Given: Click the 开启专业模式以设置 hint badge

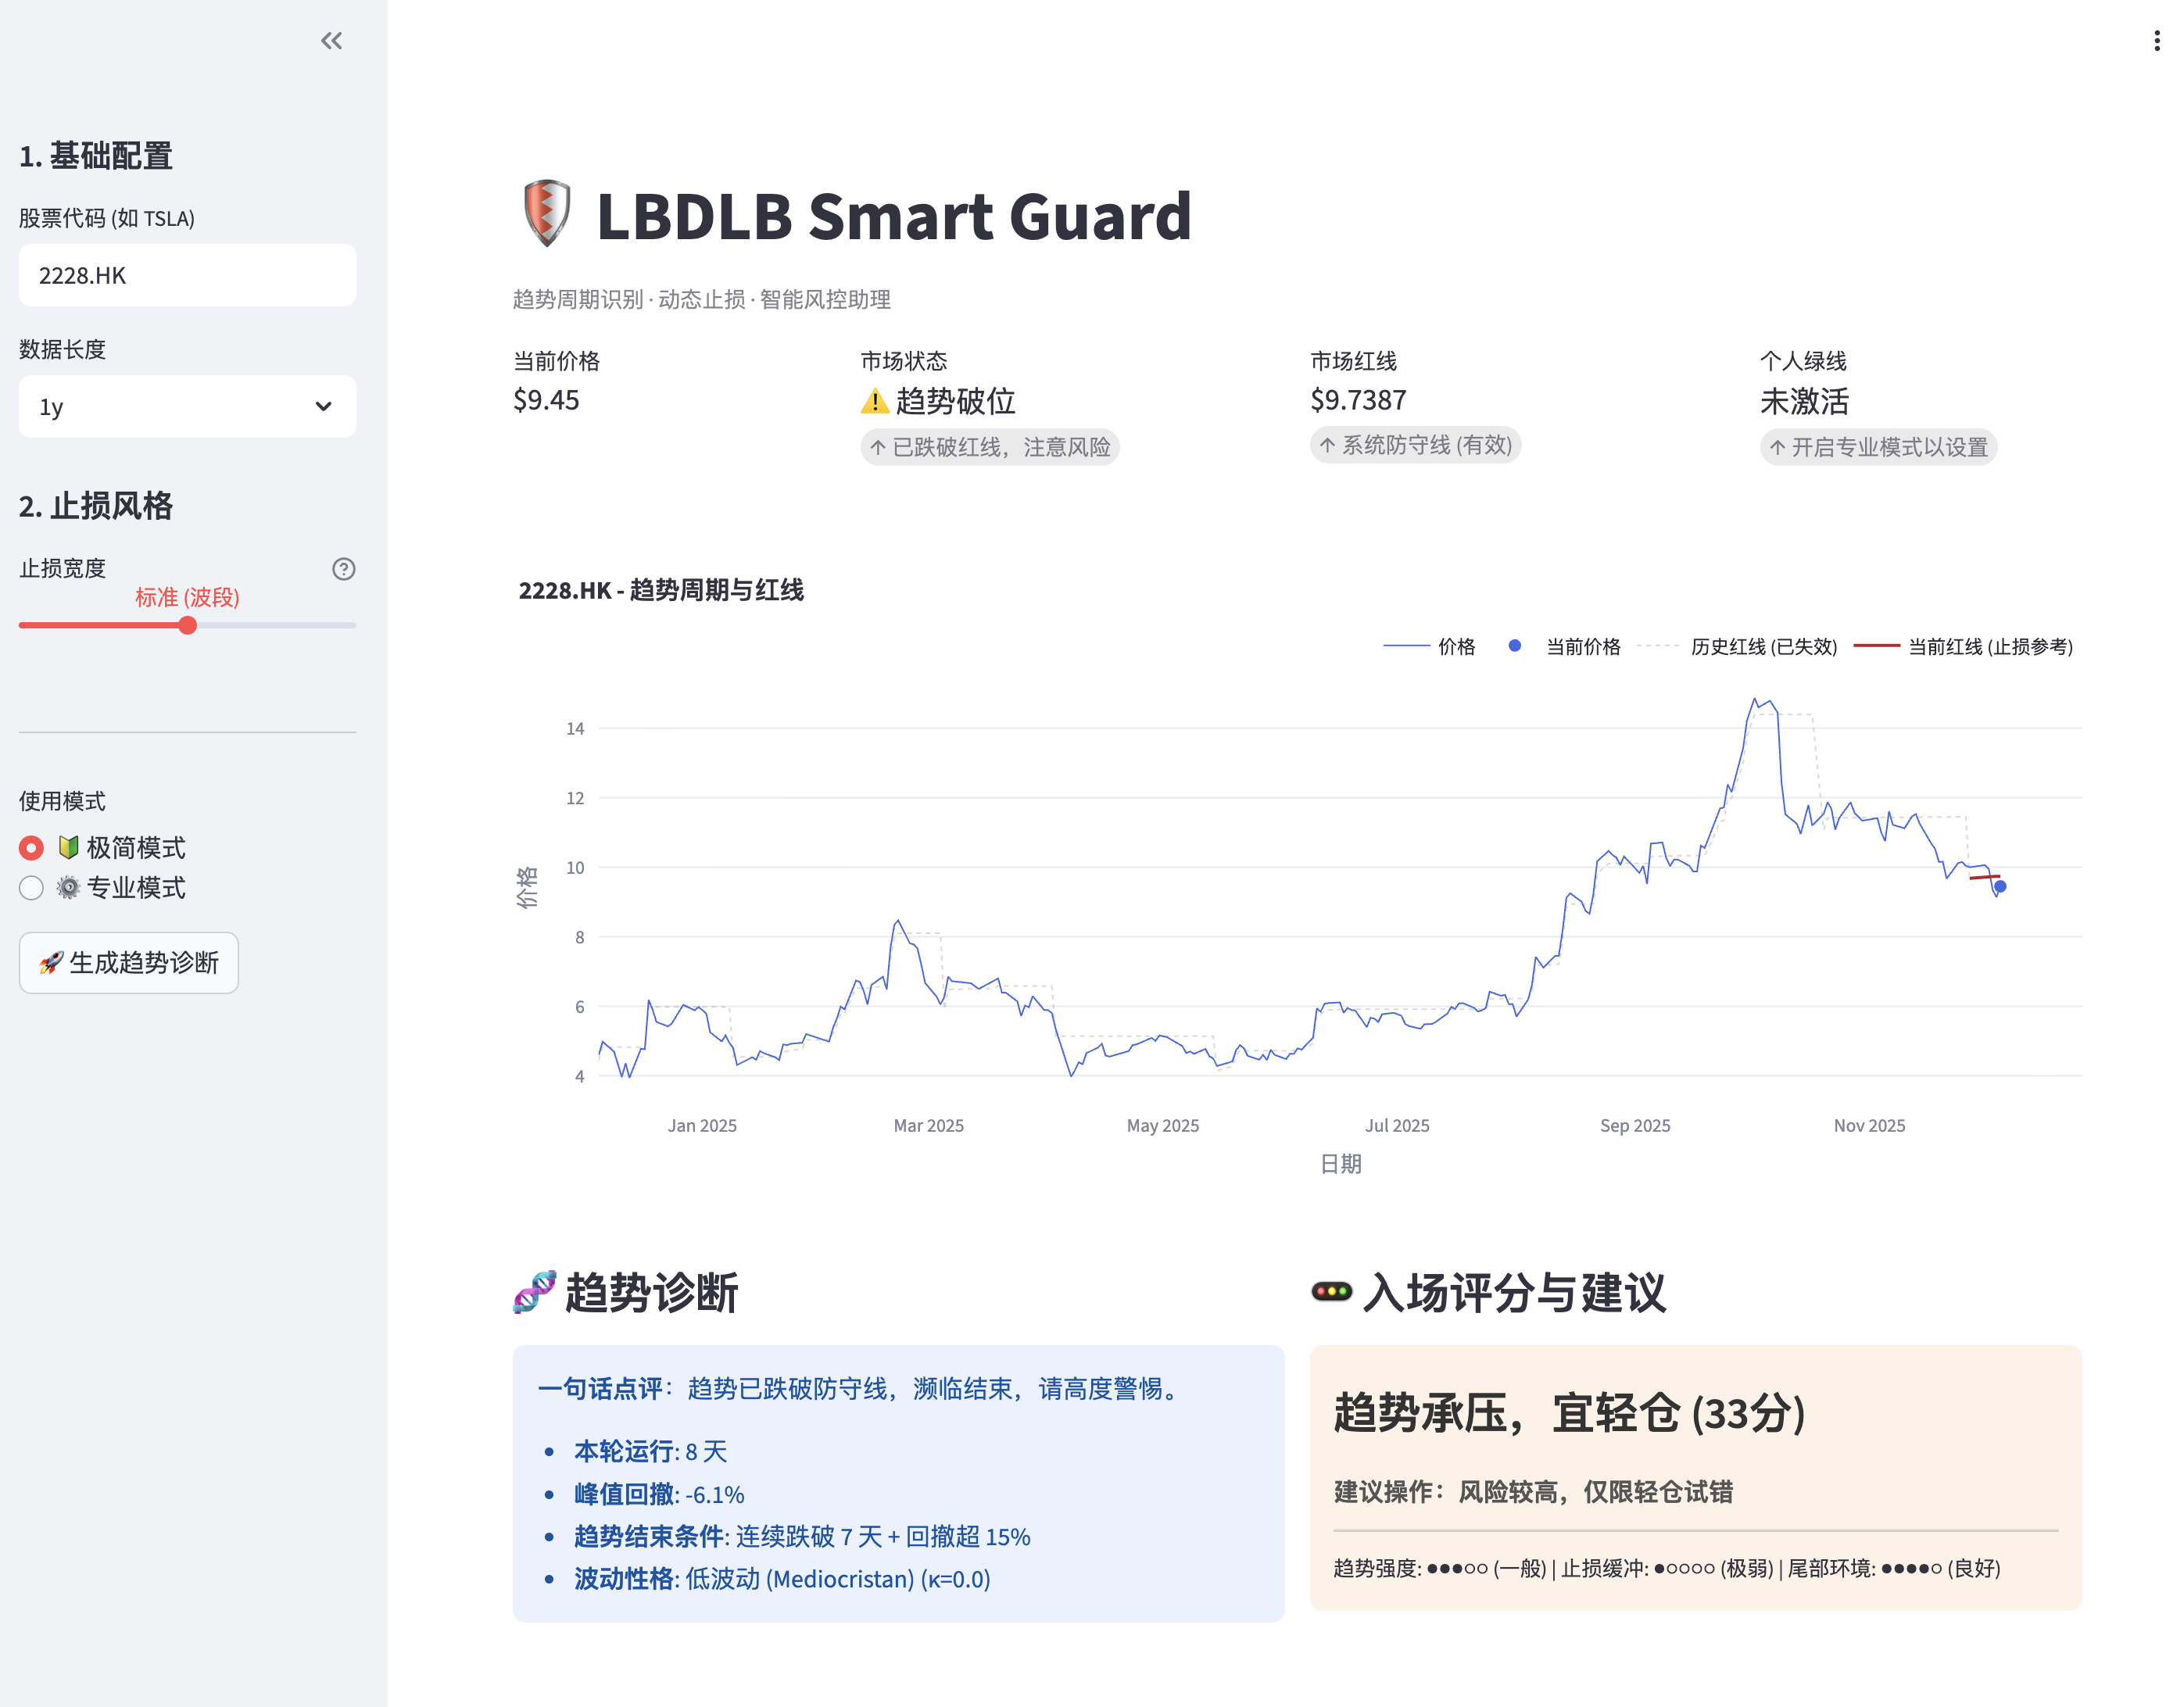Looking at the screenshot, I should (x=1878, y=447).
